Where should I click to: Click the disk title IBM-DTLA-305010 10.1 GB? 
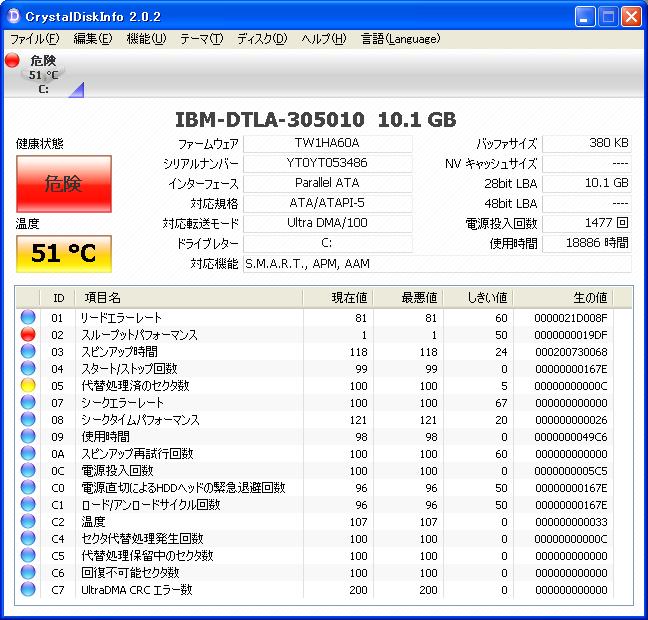316,120
